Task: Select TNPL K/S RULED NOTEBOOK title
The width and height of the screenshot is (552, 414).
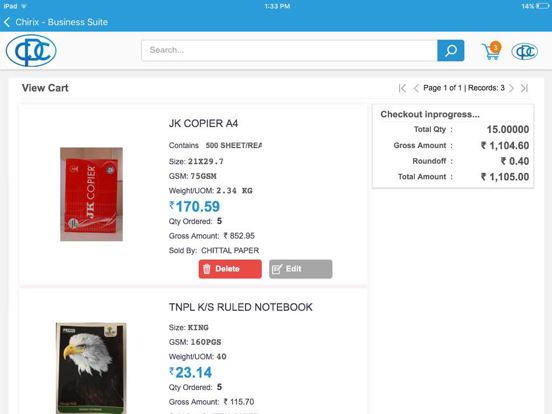Action: (x=241, y=307)
